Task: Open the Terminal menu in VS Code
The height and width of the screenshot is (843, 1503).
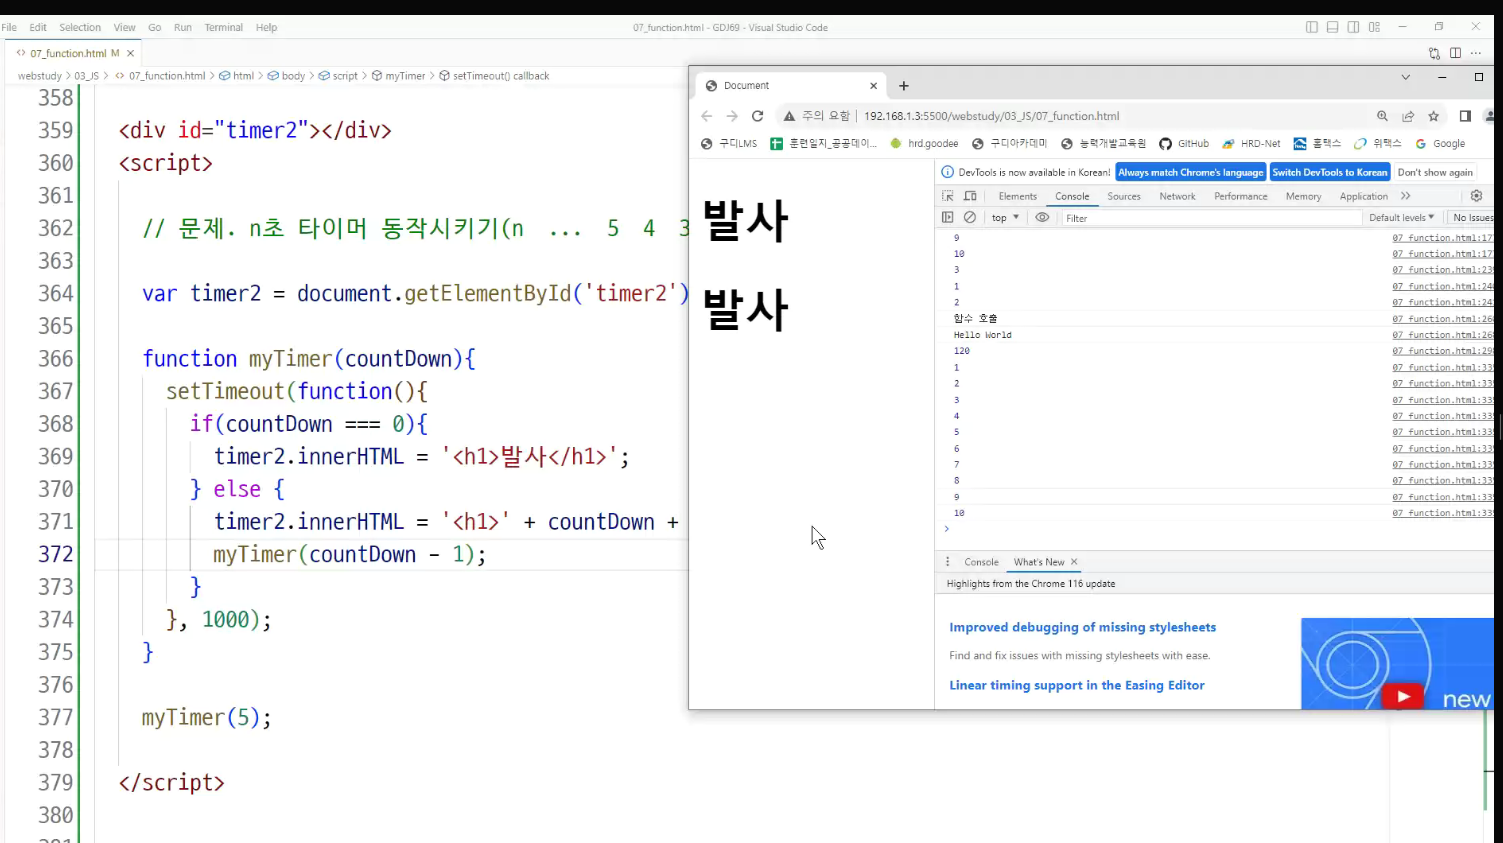Action: (x=224, y=27)
